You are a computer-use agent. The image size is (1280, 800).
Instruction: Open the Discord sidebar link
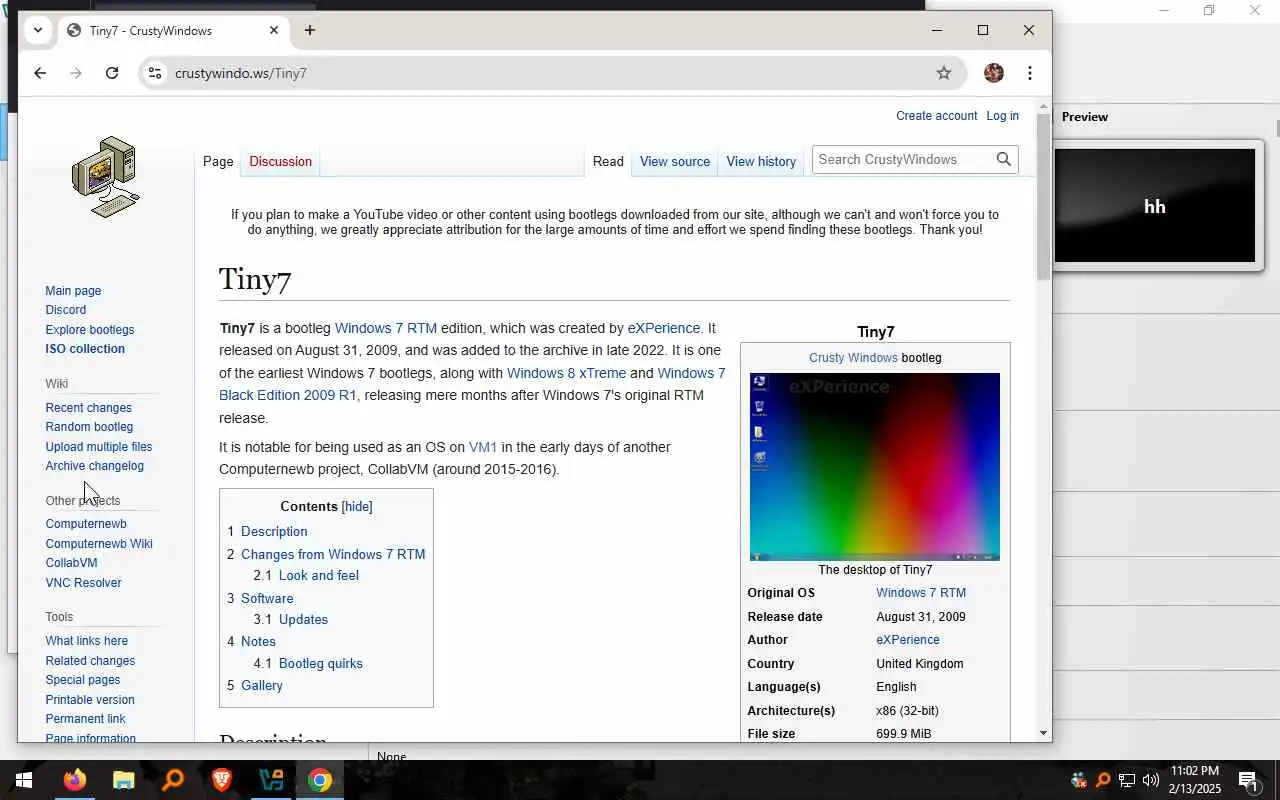pos(65,310)
